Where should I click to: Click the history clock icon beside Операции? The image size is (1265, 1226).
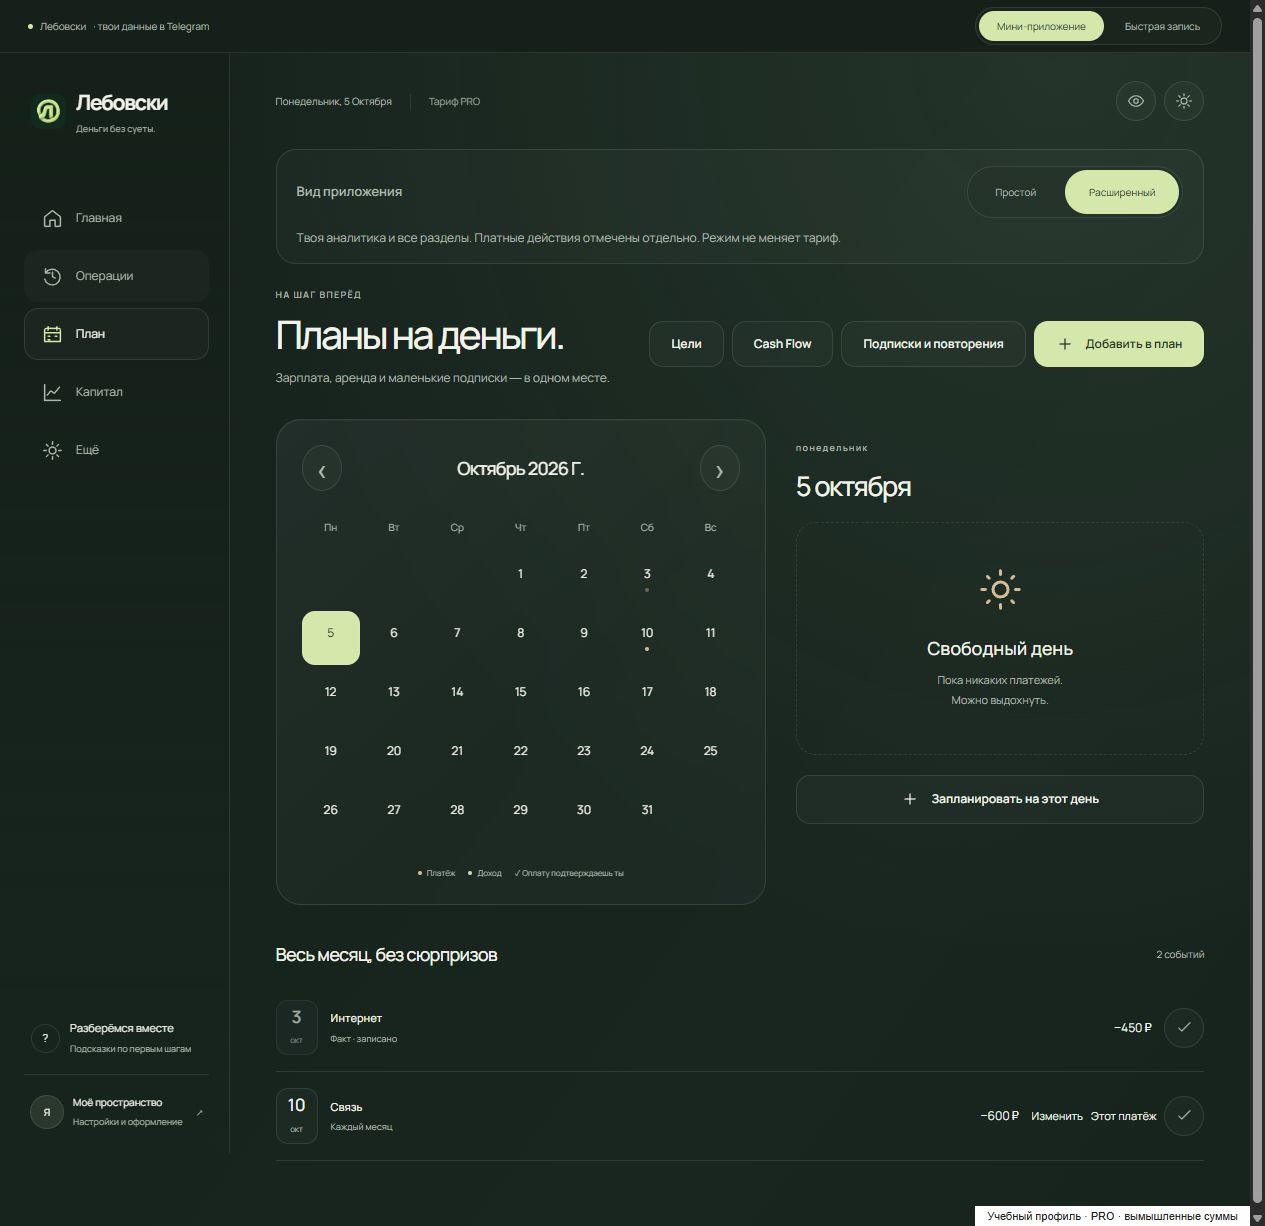pyautogui.click(x=52, y=276)
